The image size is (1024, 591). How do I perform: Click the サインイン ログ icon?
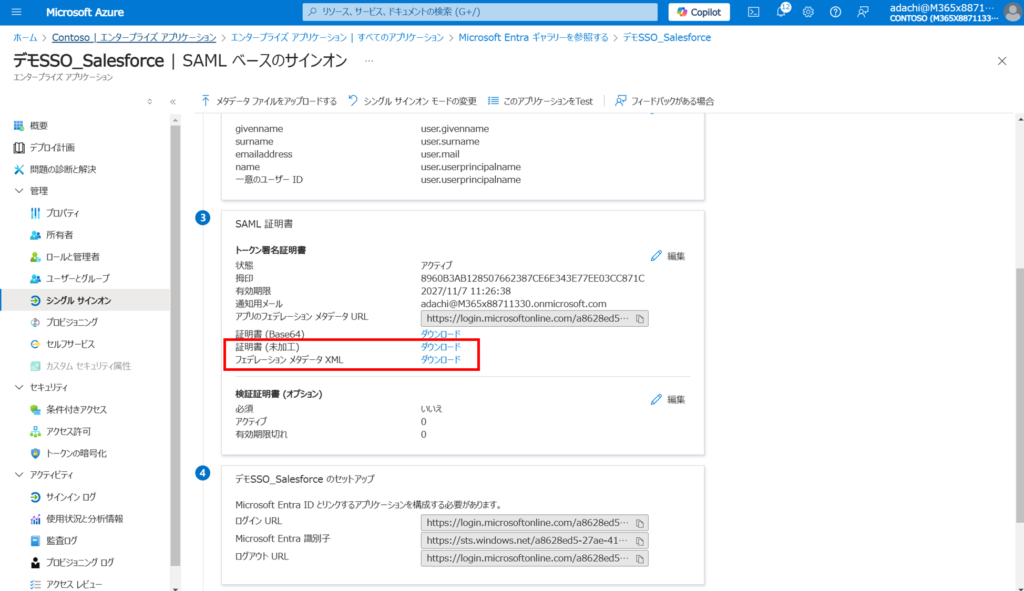click(x=35, y=497)
